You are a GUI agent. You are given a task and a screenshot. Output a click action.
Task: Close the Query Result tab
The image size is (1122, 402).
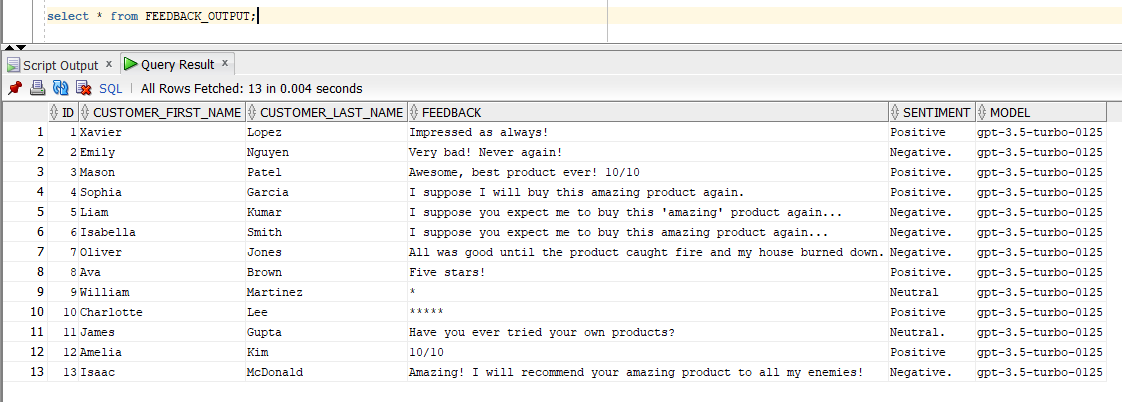coord(225,63)
